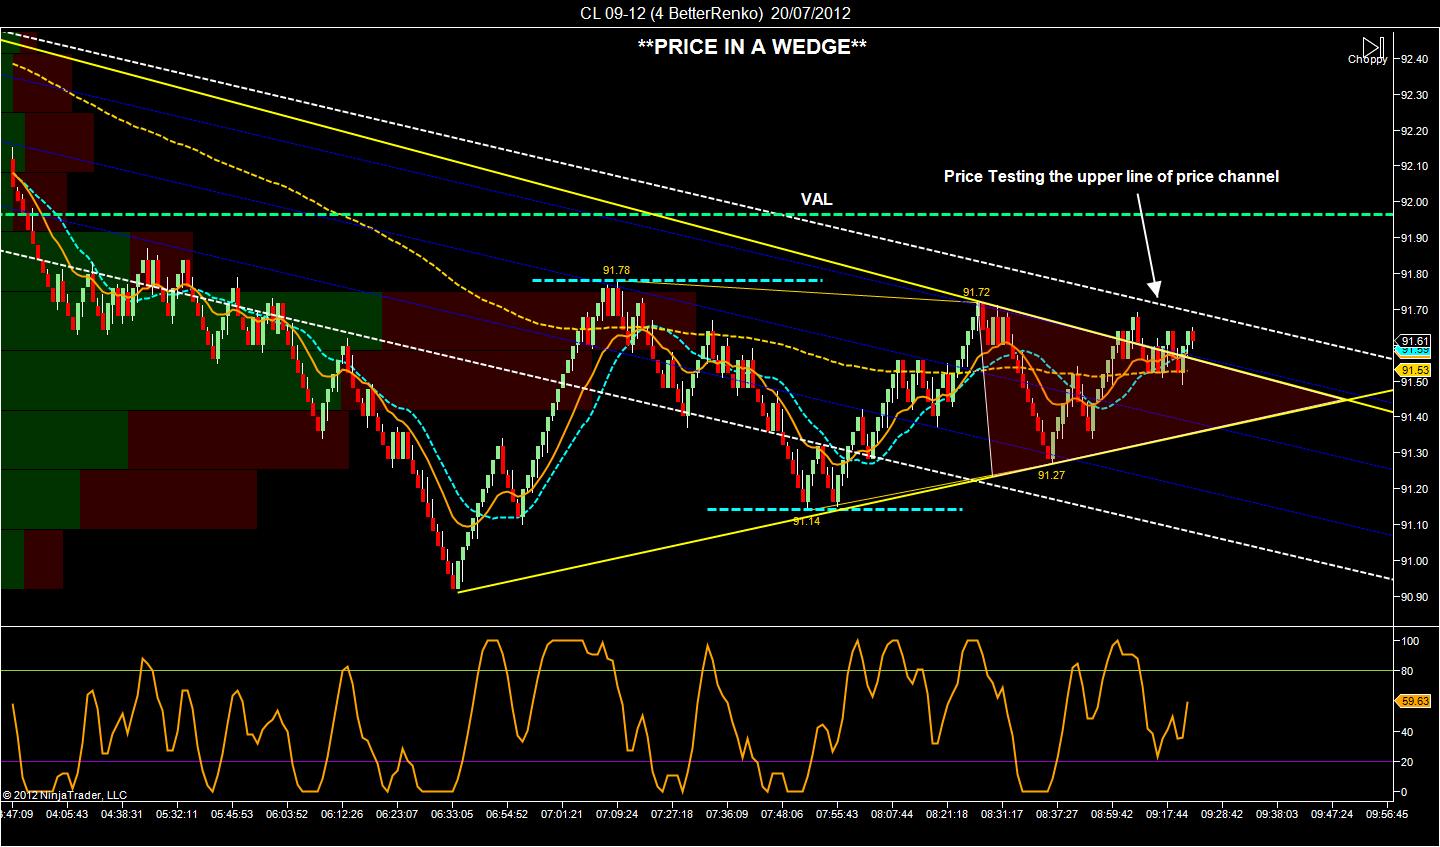Click the 07:36:09 time label
This screenshot has height=847, width=1440.
tap(727, 814)
